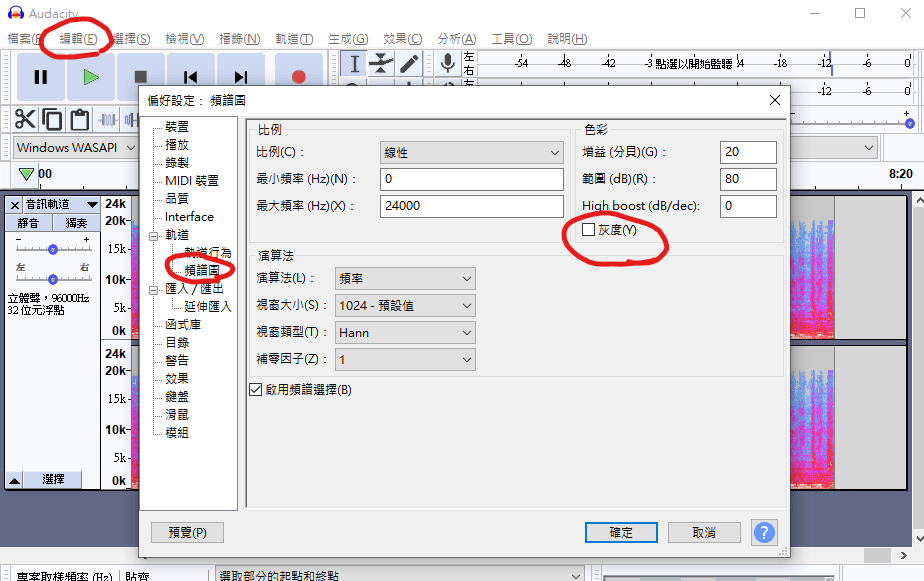924x581 pixels.
Task: Open the blue help question mark button
Action: [764, 533]
